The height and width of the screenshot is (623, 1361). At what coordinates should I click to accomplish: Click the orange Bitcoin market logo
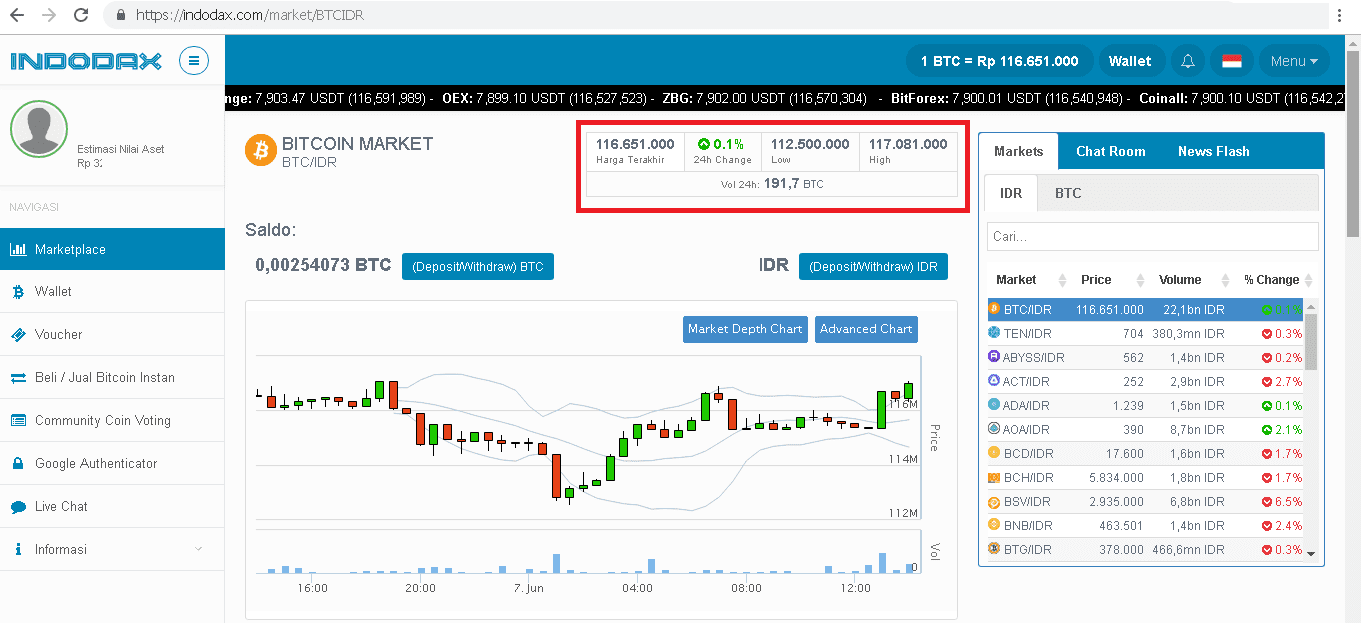tap(260, 151)
